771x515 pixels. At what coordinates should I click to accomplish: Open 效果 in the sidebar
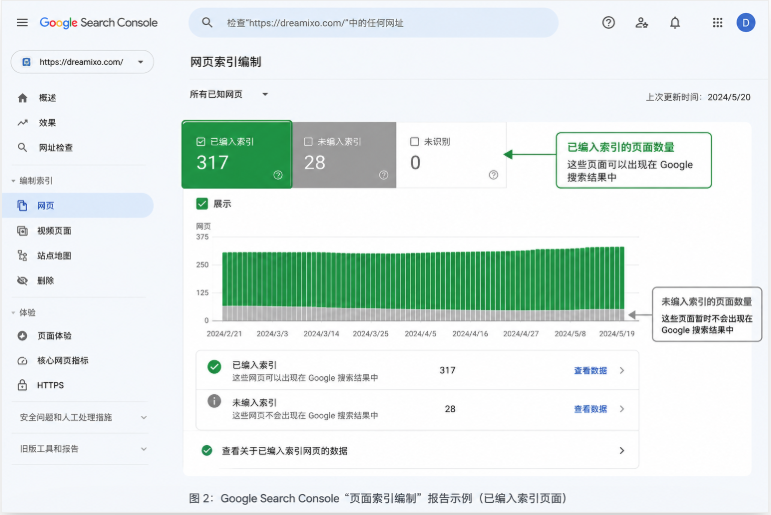48,122
